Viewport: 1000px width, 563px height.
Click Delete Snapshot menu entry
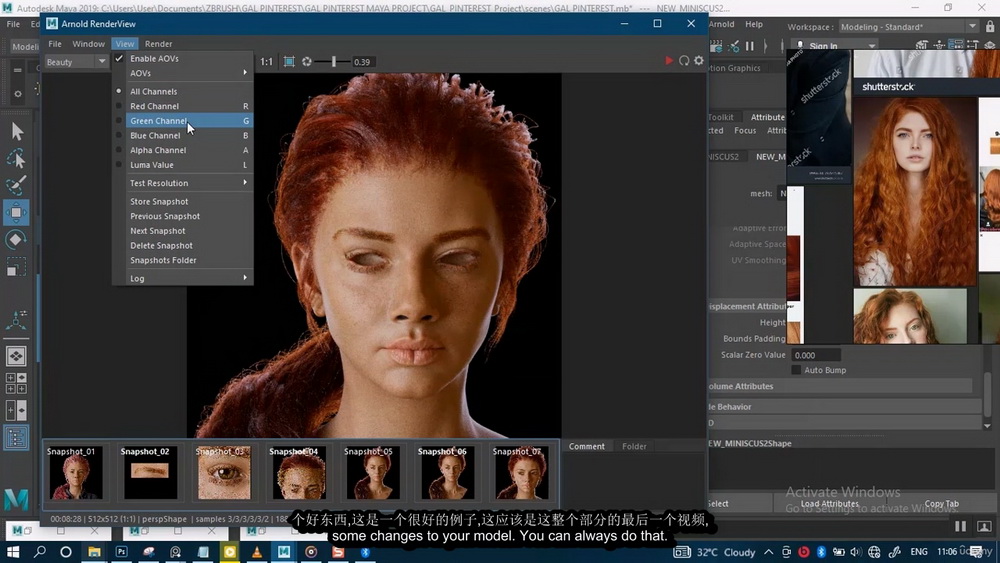coord(182,245)
